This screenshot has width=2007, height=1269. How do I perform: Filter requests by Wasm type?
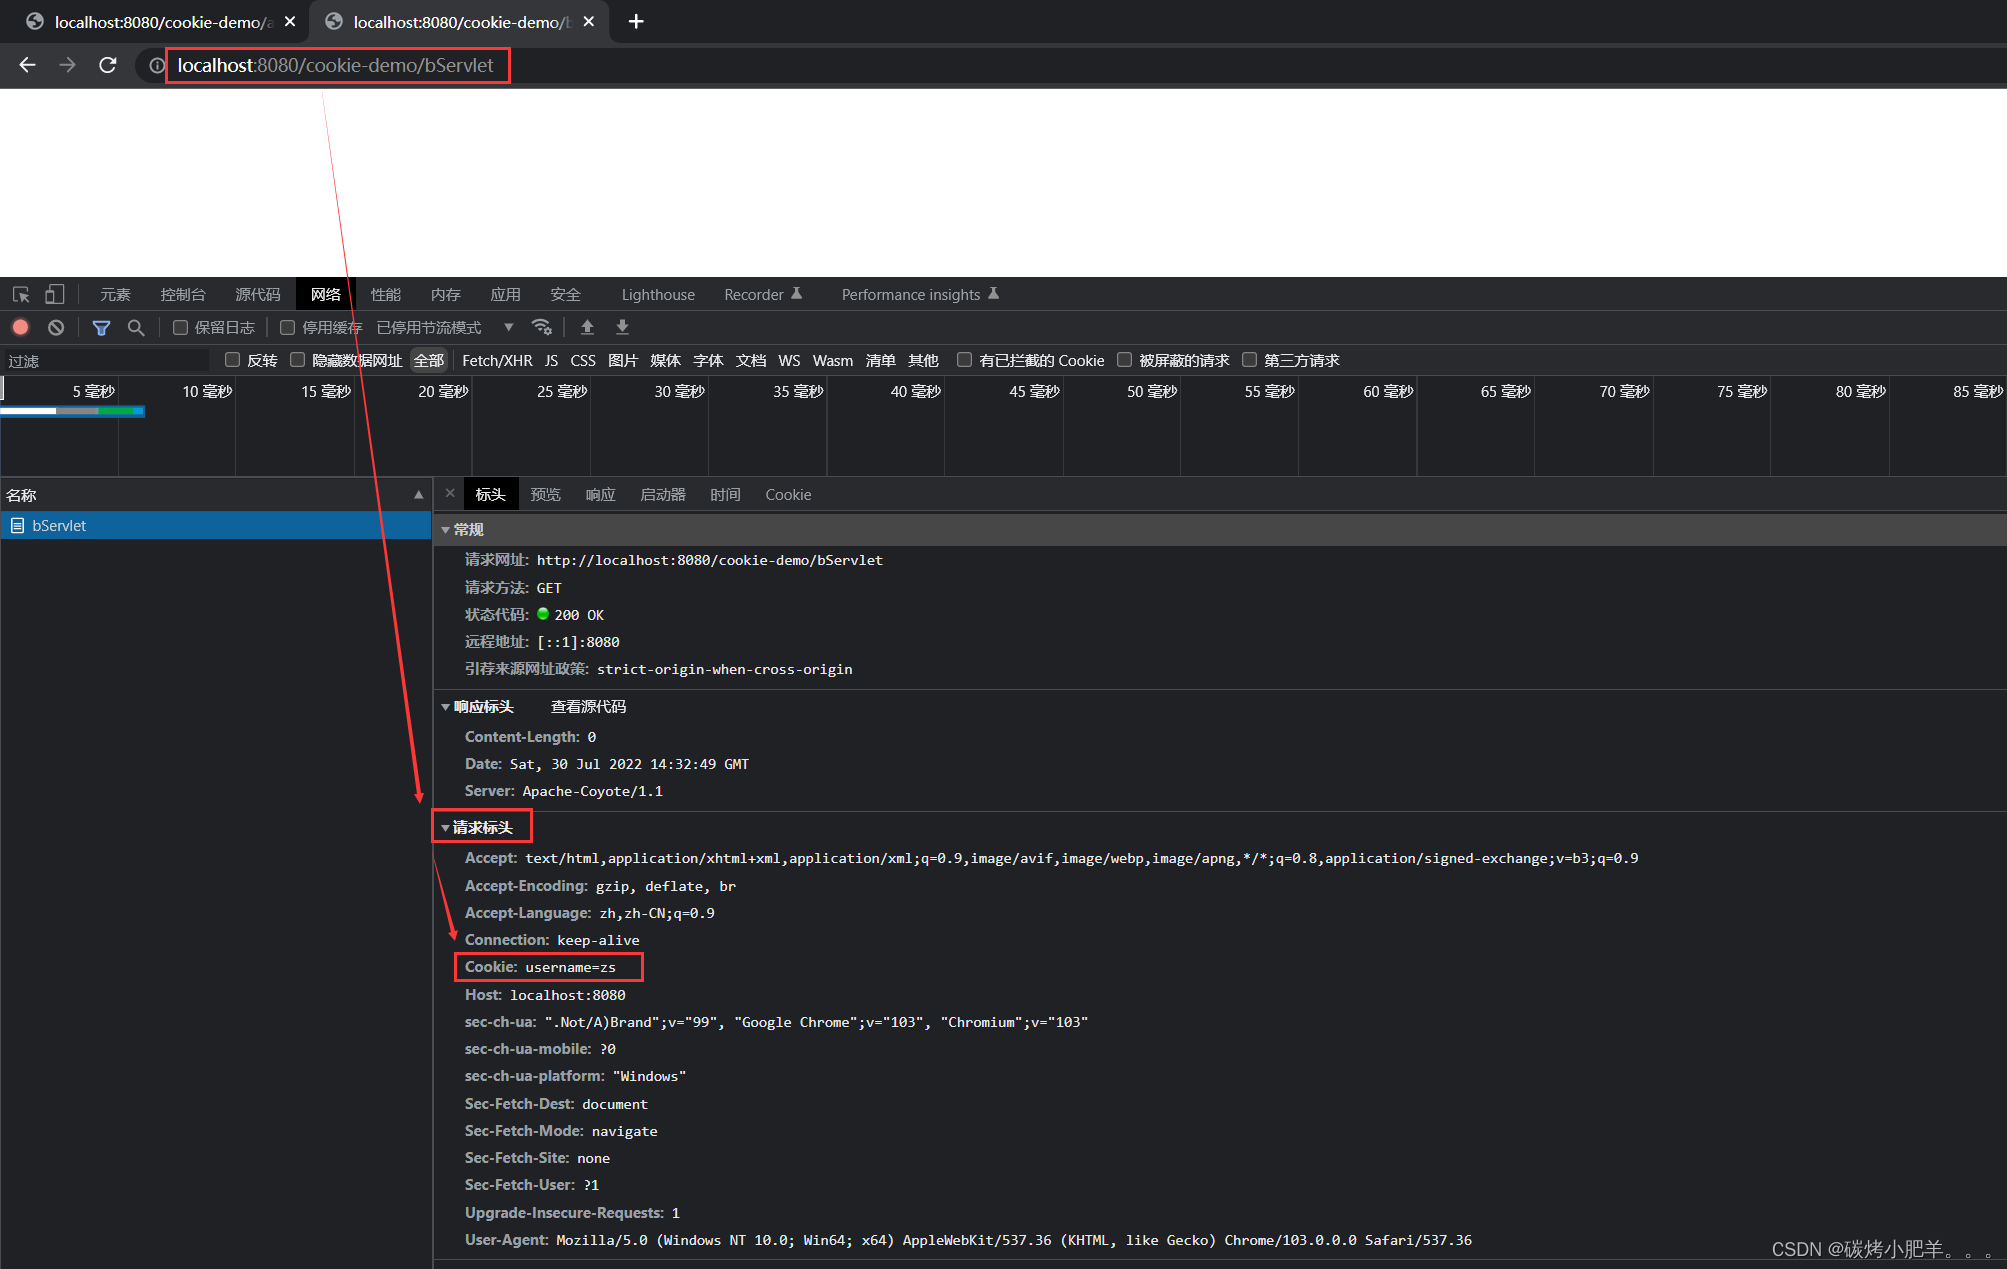(833, 360)
